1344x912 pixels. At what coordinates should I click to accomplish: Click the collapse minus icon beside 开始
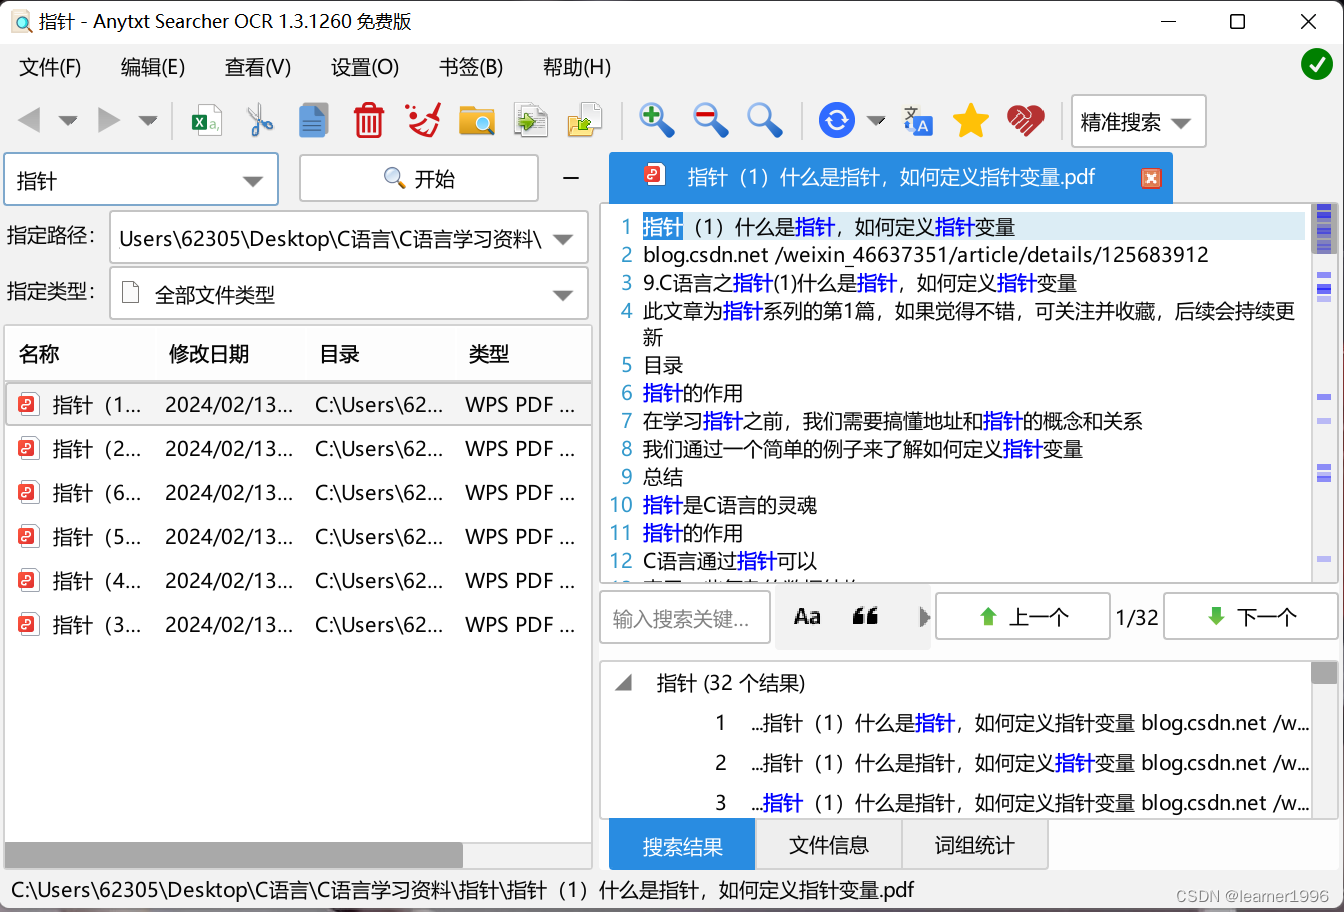571,178
